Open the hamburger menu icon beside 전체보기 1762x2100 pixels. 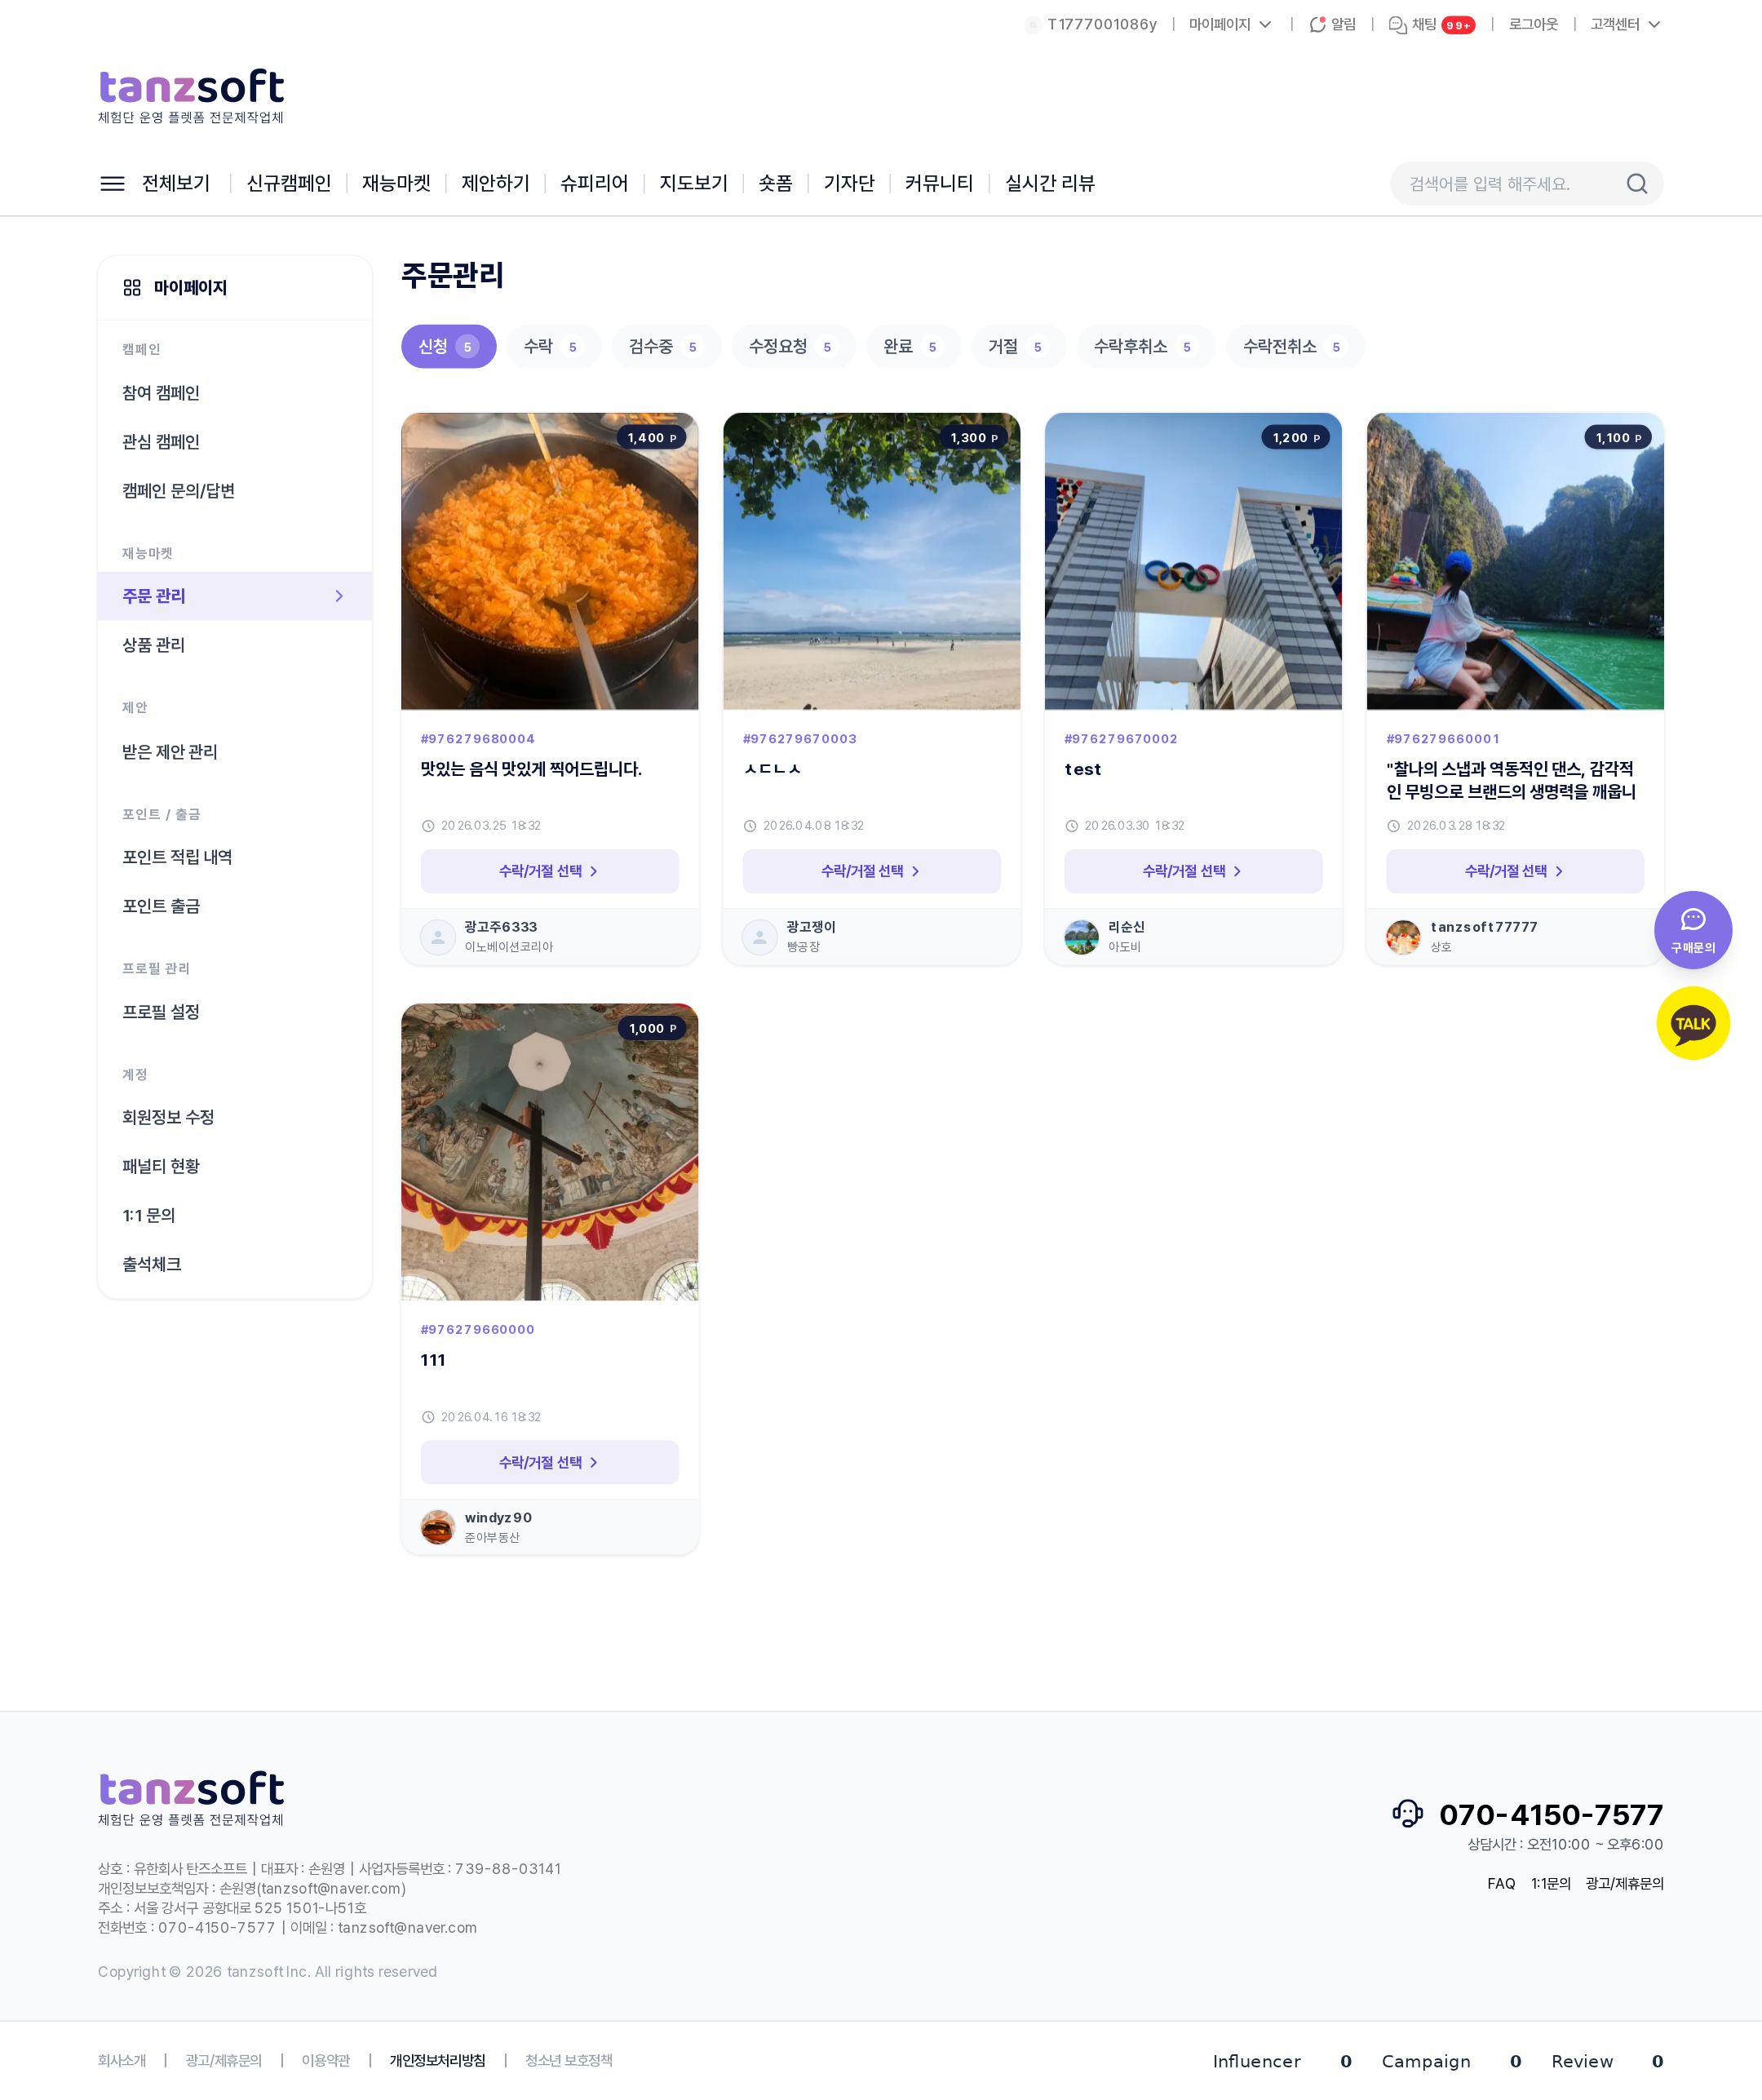click(x=112, y=183)
